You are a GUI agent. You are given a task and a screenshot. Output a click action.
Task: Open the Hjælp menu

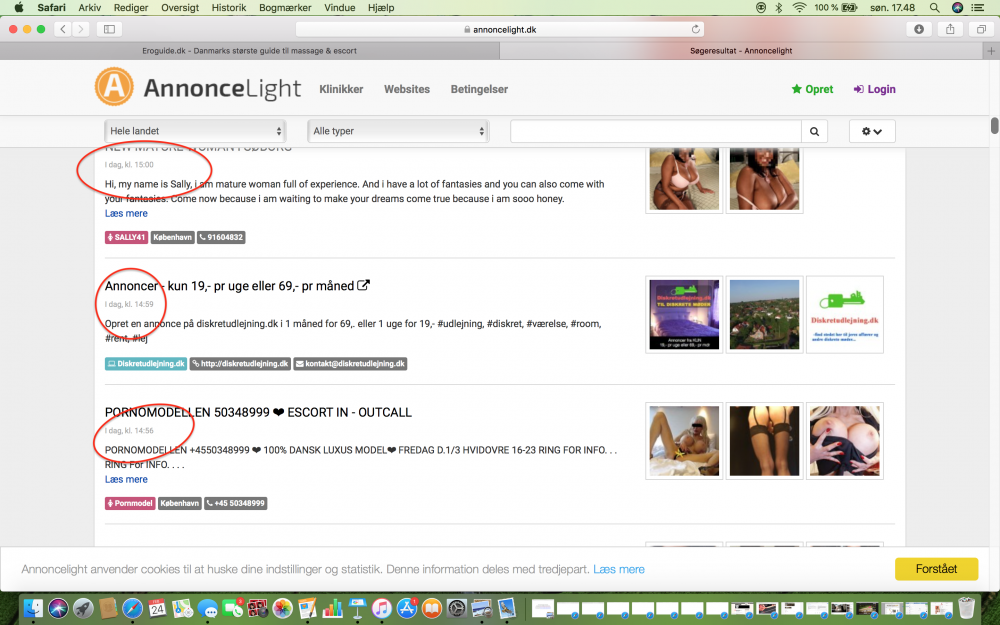(x=381, y=8)
